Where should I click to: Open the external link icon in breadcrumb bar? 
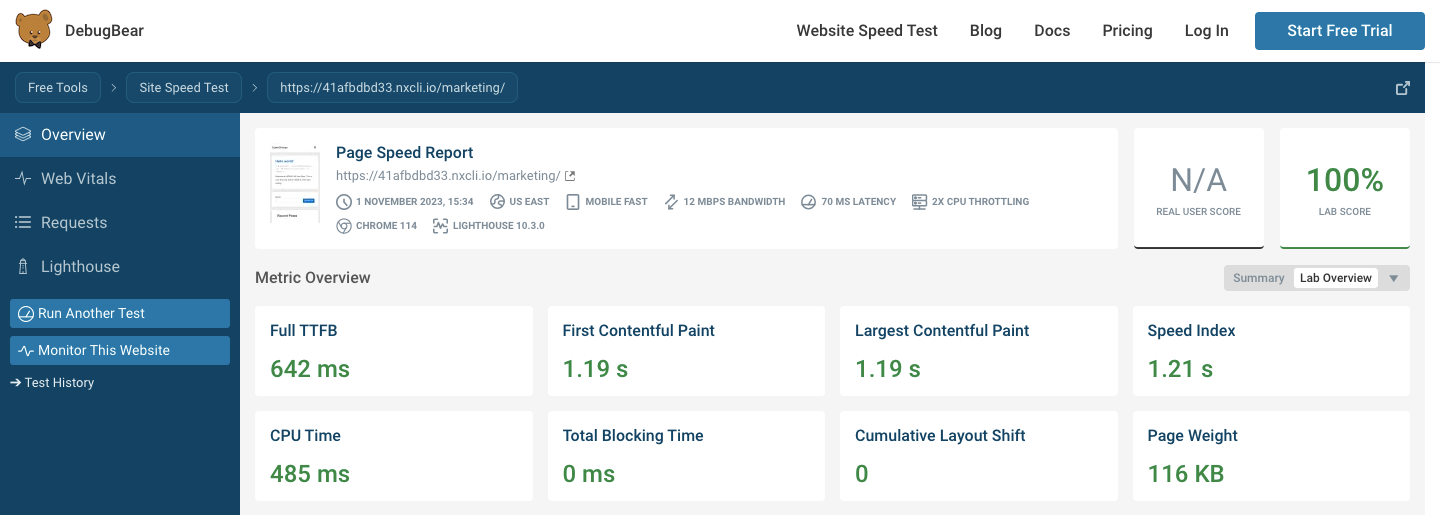[1403, 88]
